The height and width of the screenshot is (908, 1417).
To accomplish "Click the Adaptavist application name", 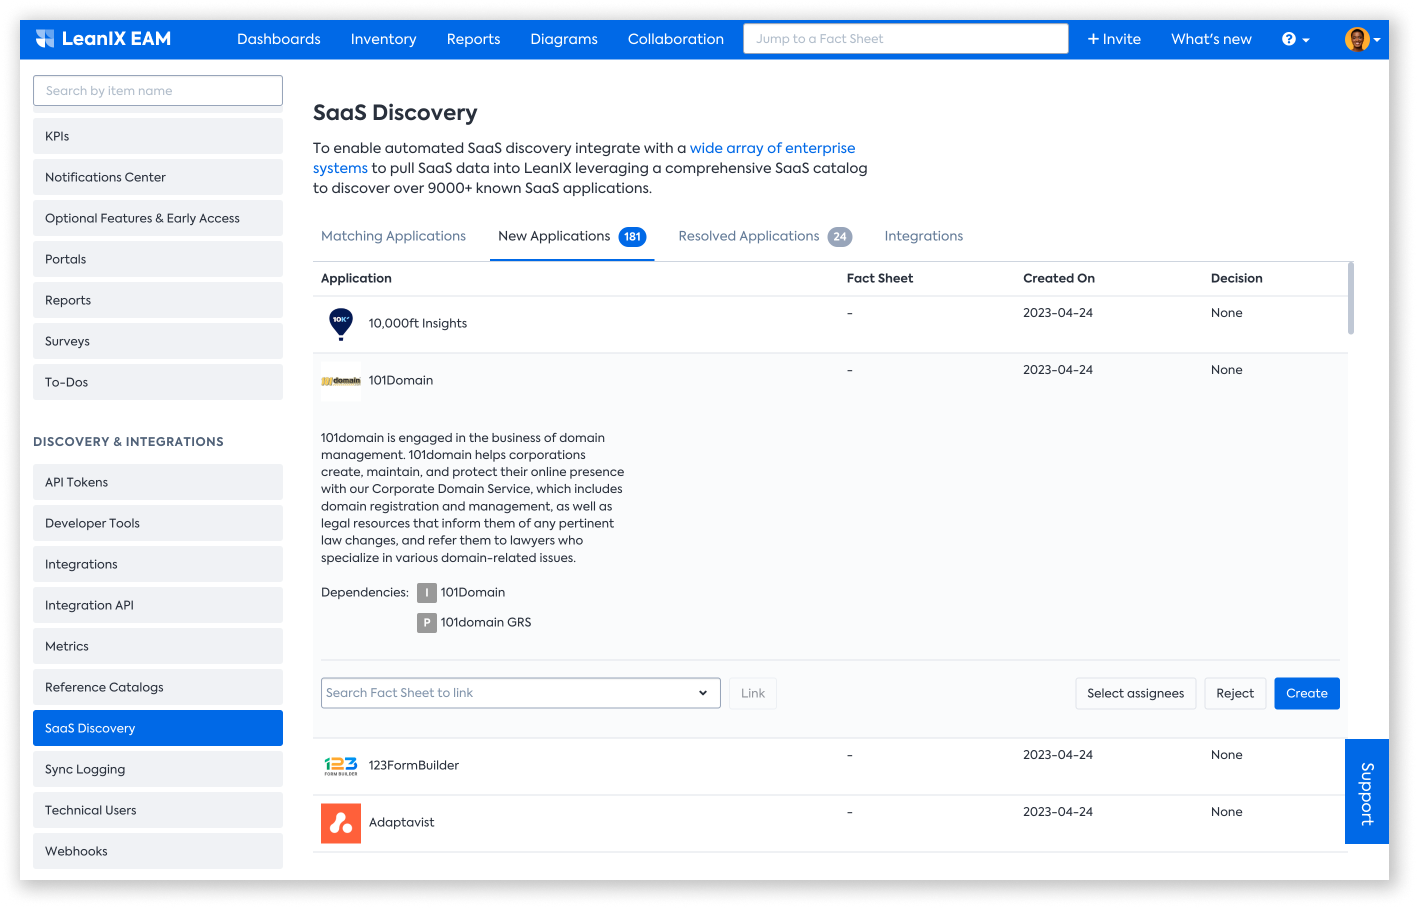I will [402, 822].
